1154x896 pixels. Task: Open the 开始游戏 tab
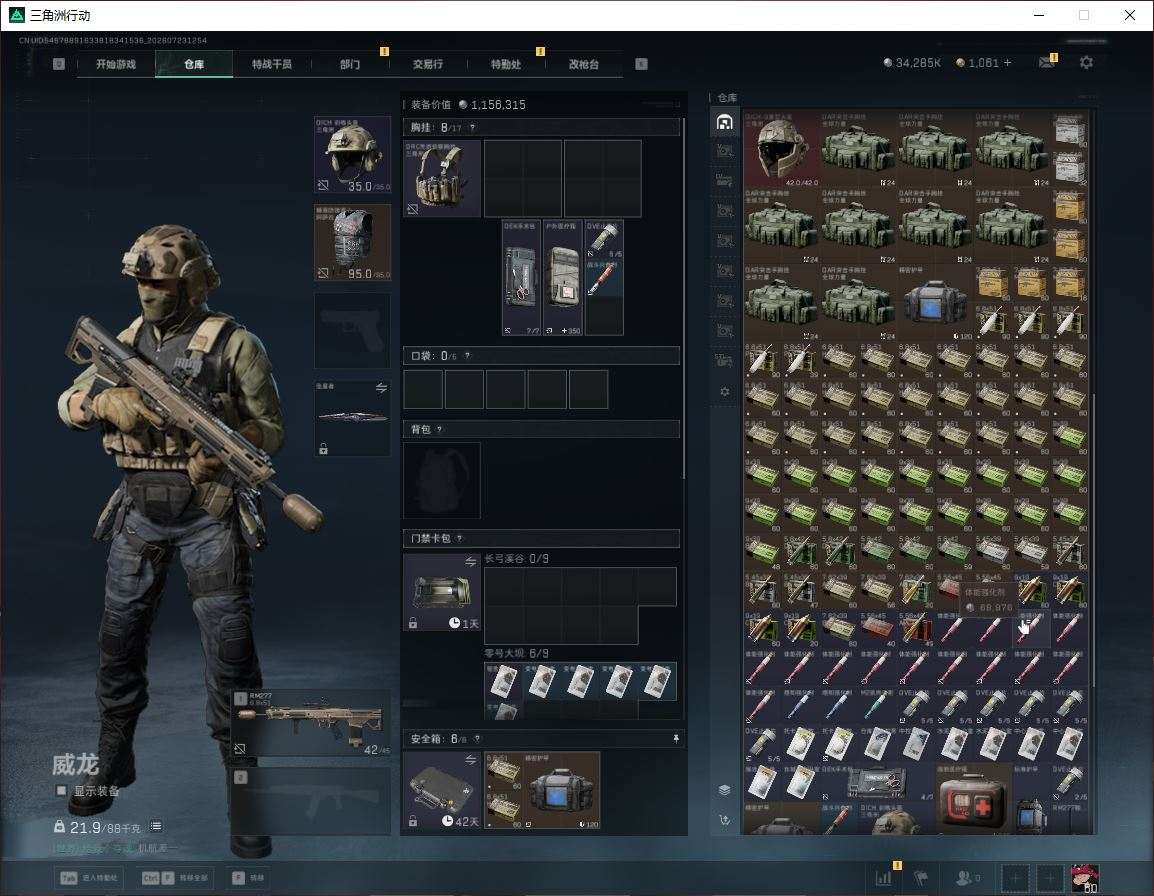[116, 64]
